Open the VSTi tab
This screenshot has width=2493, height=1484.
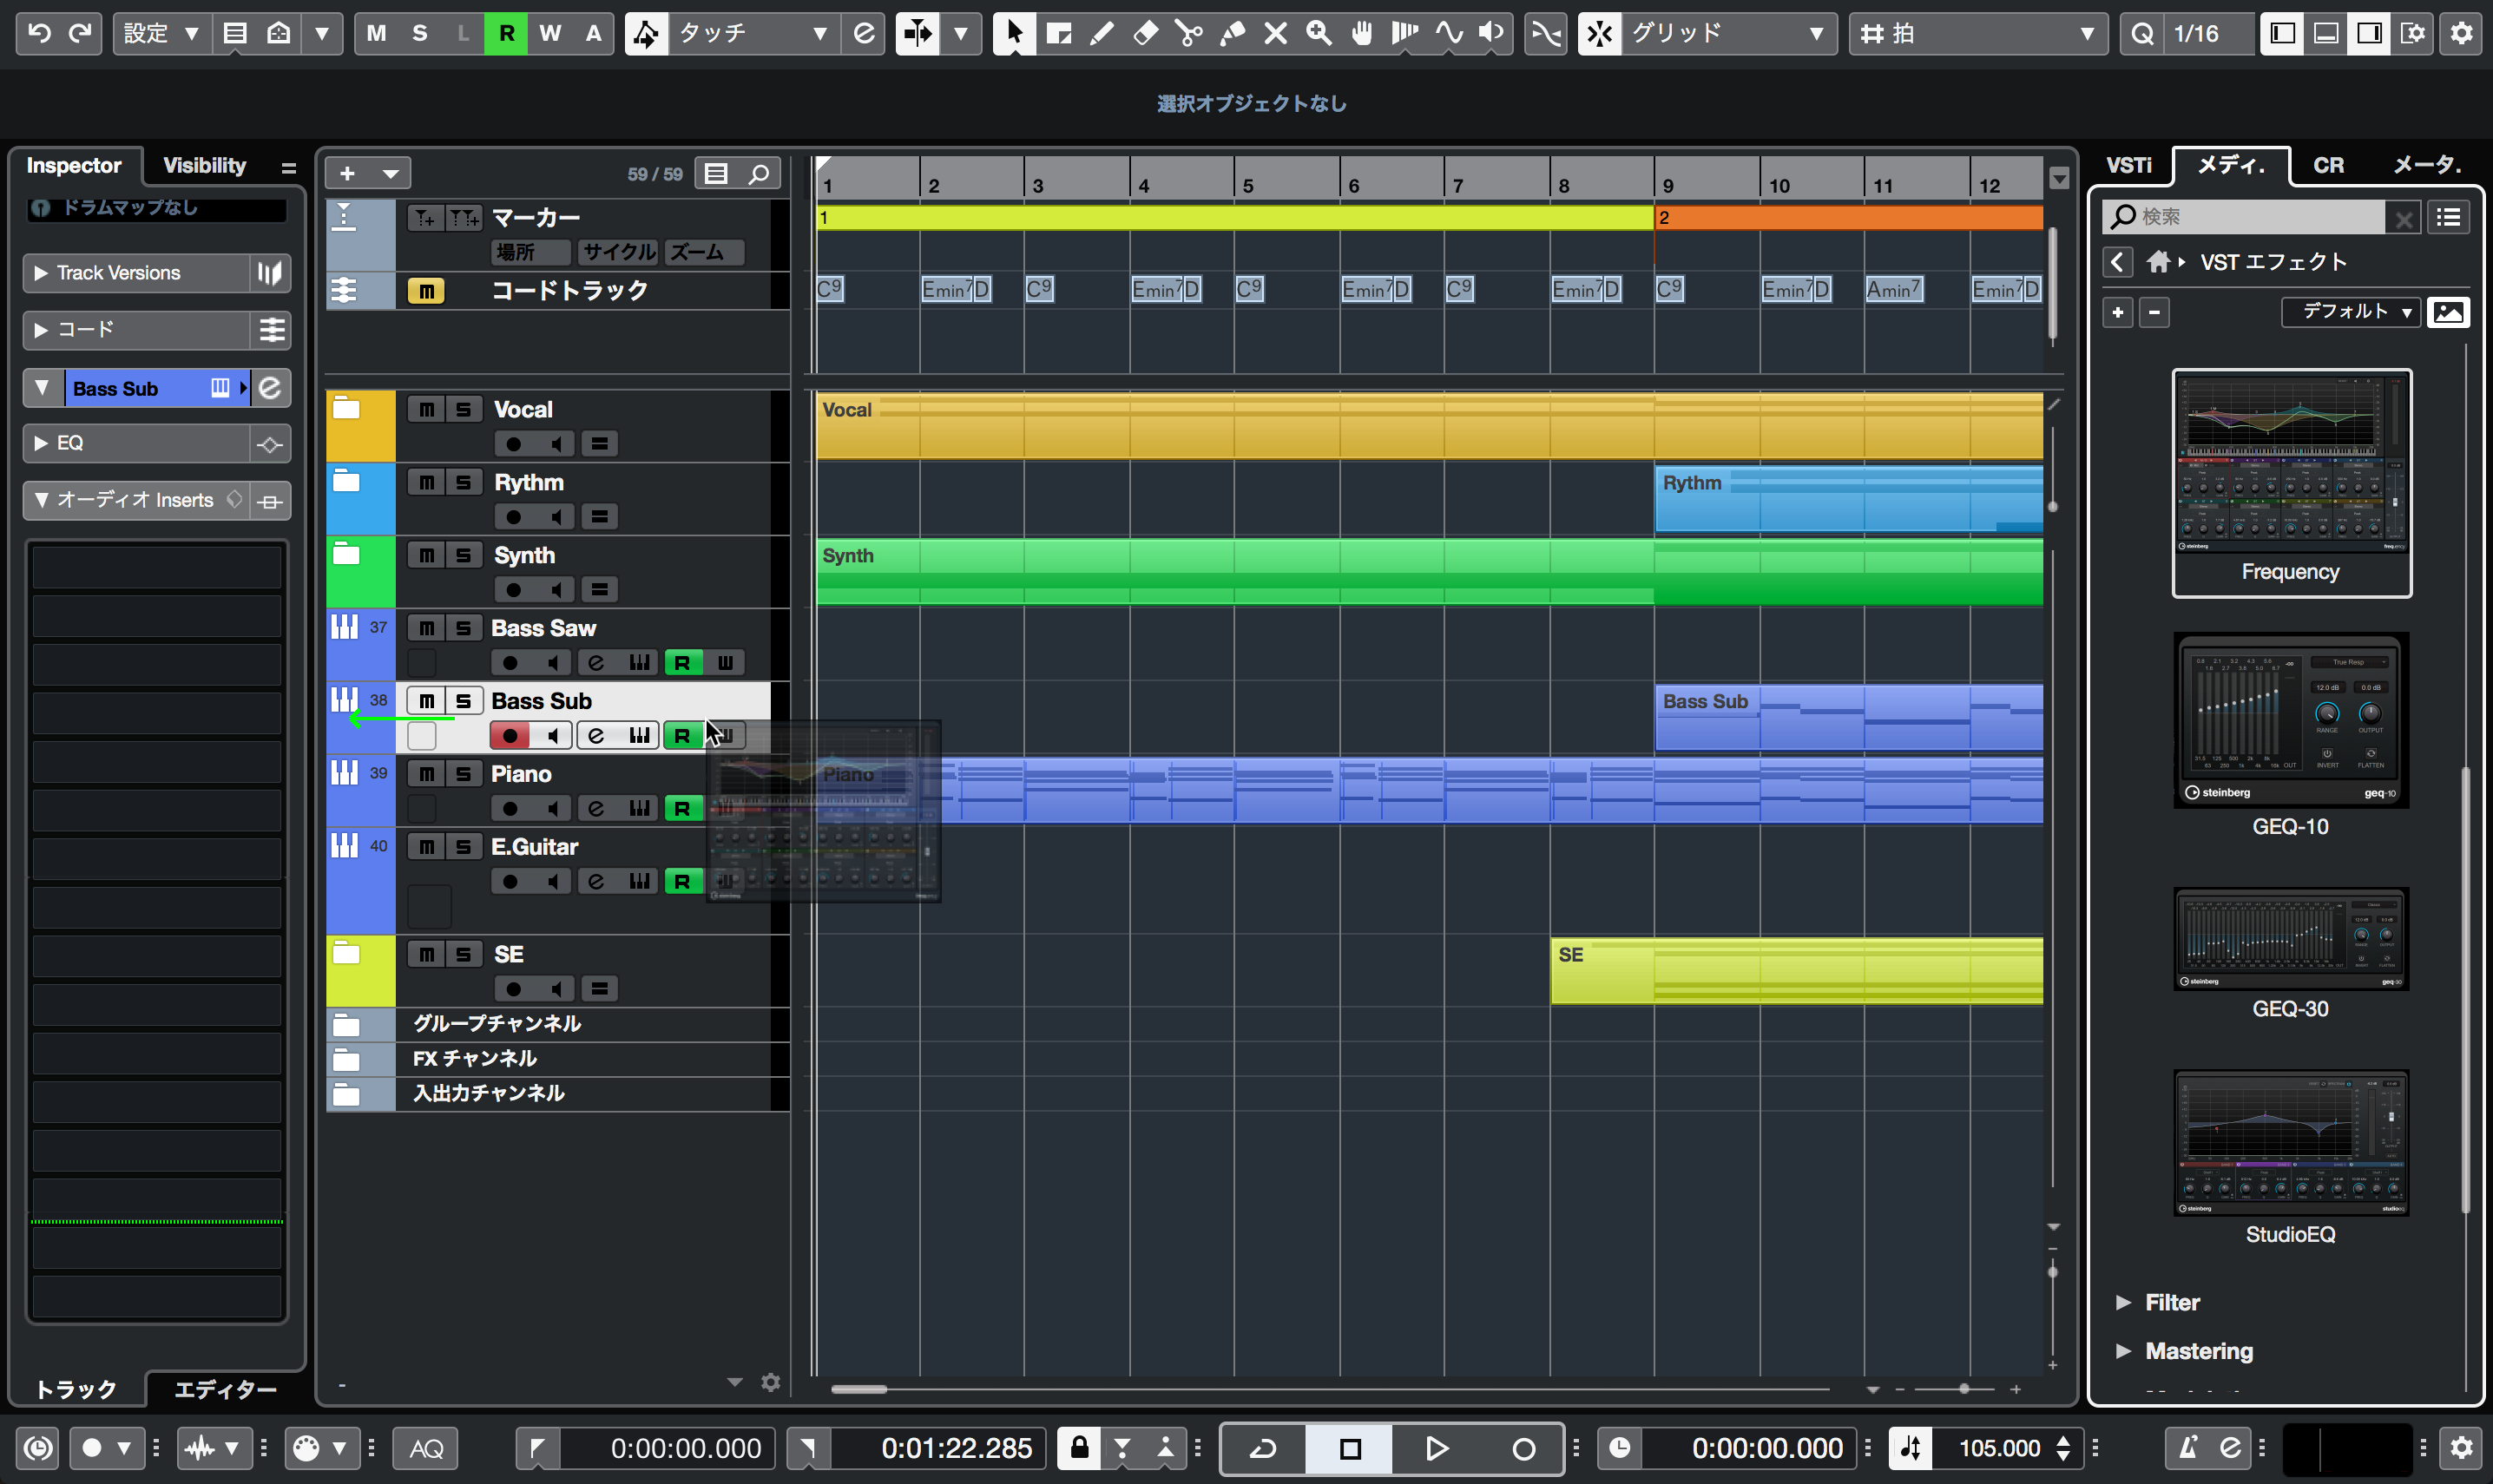tap(2128, 165)
